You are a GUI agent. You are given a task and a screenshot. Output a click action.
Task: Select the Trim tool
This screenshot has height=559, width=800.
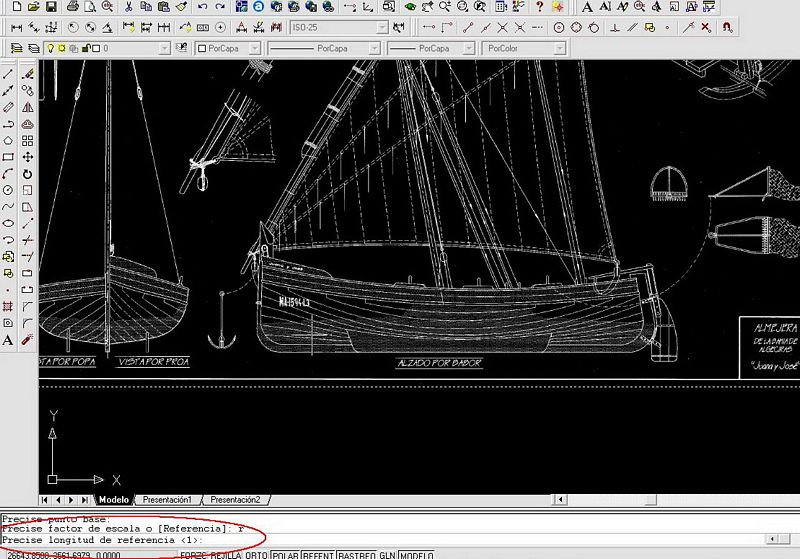coord(28,240)
